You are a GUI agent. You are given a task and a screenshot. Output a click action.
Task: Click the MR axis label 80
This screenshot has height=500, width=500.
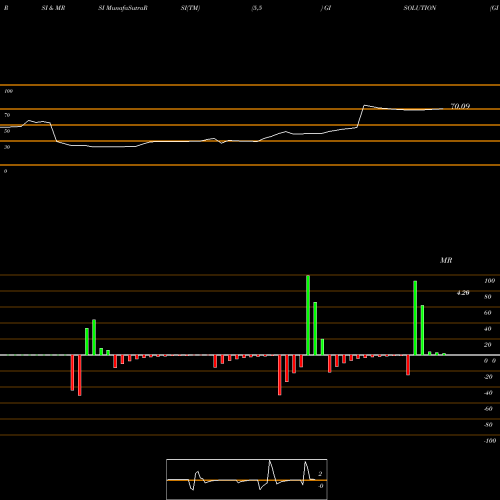[488, 297]
